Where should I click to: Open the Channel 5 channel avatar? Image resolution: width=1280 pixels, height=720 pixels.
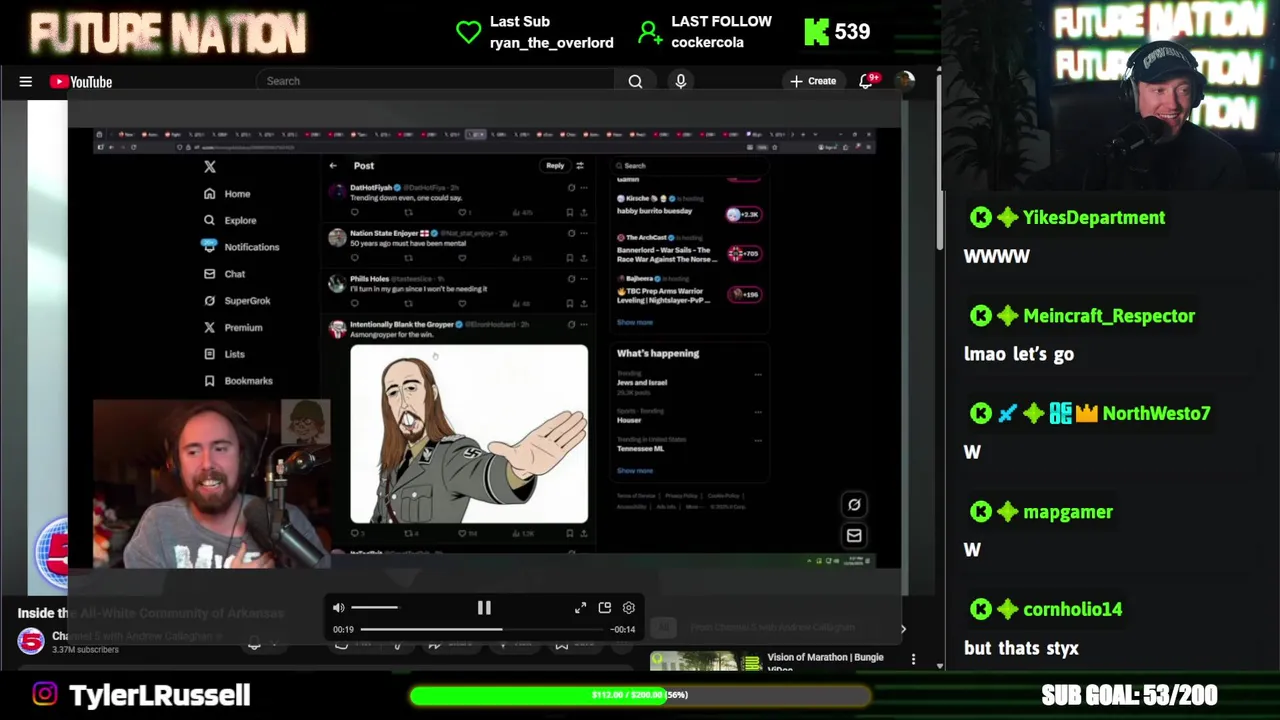click(x=31, y=641)
